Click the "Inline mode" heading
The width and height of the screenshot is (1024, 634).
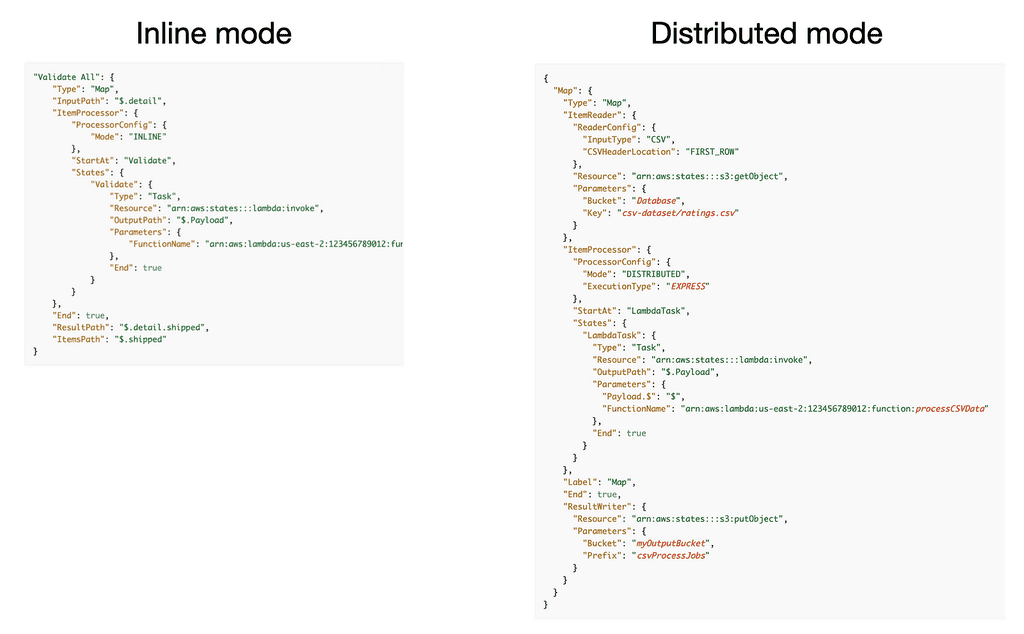[x=214, y=34]
